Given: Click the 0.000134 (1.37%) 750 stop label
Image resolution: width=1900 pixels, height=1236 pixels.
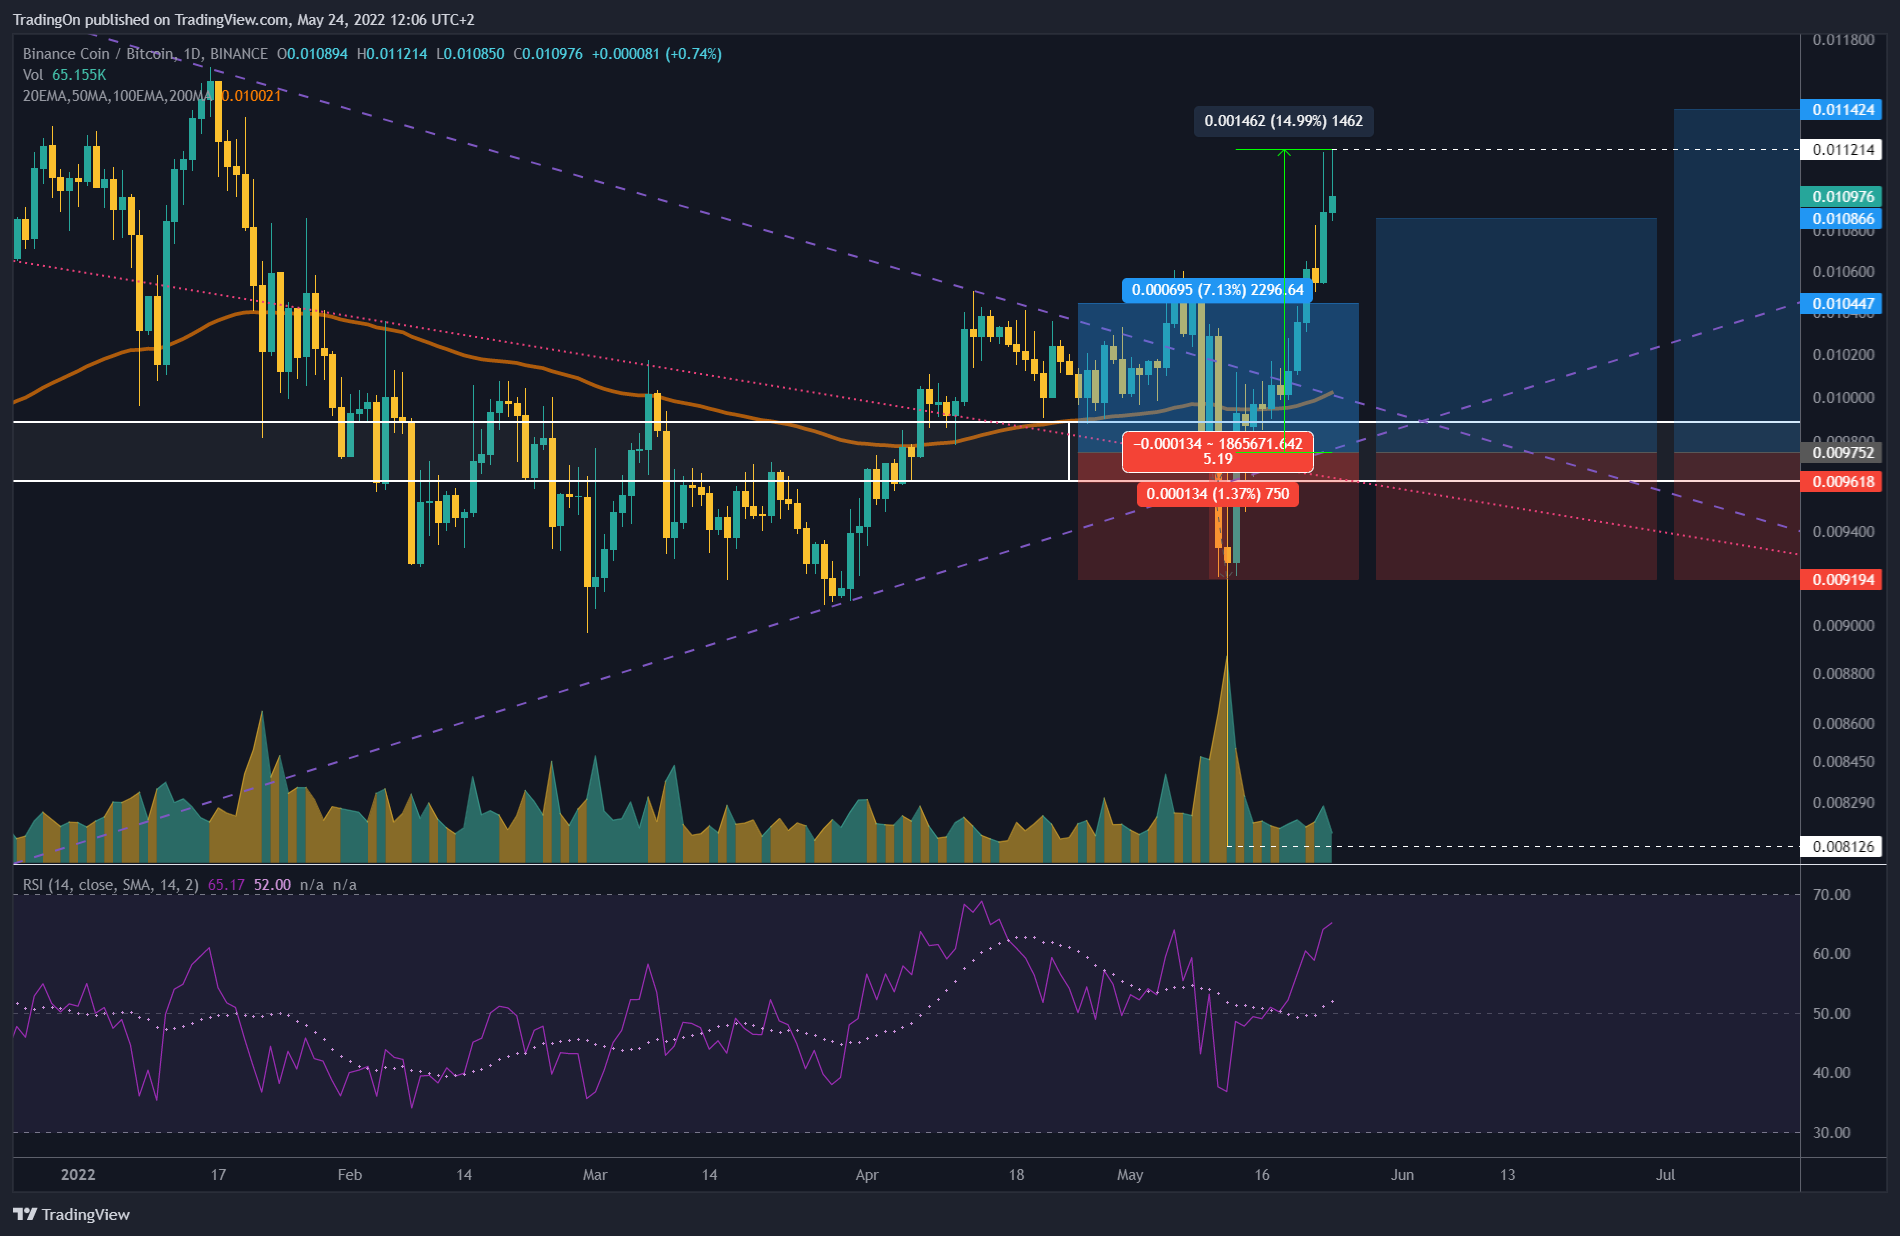Looking at the screenshot, I should (x=1217, y=494).
